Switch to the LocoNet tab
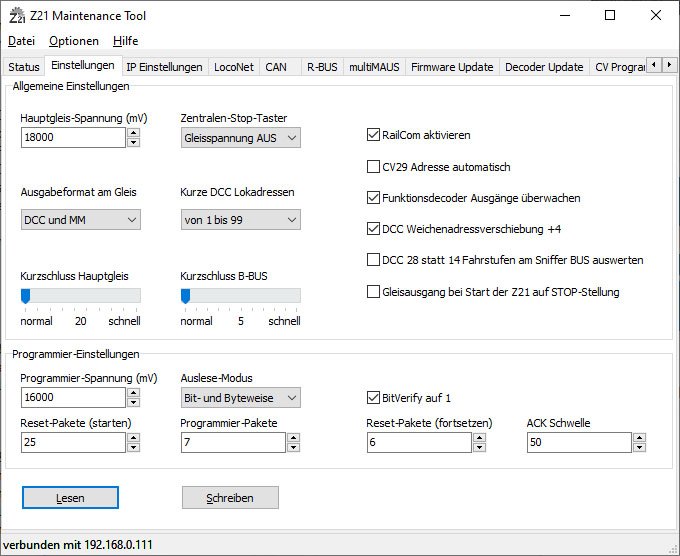Screen dimensions: 680x556 tap(234, 67)
